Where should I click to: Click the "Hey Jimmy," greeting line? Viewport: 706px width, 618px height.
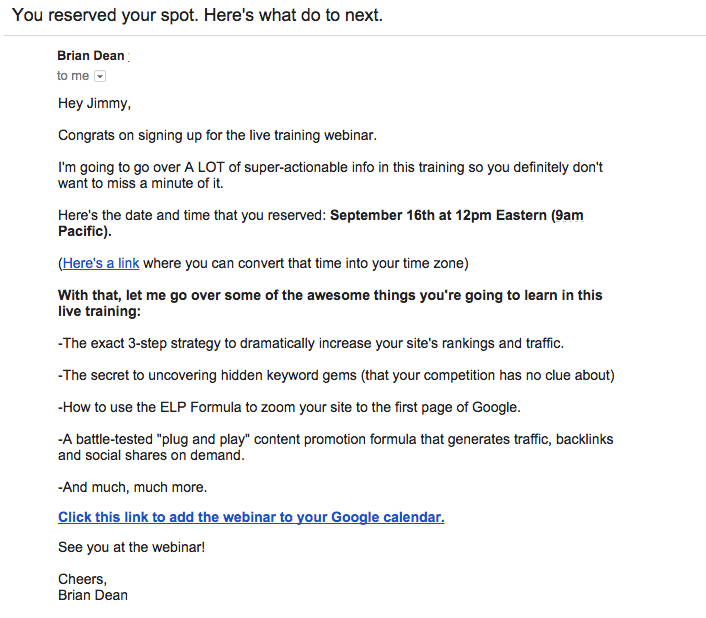[94, 103]
